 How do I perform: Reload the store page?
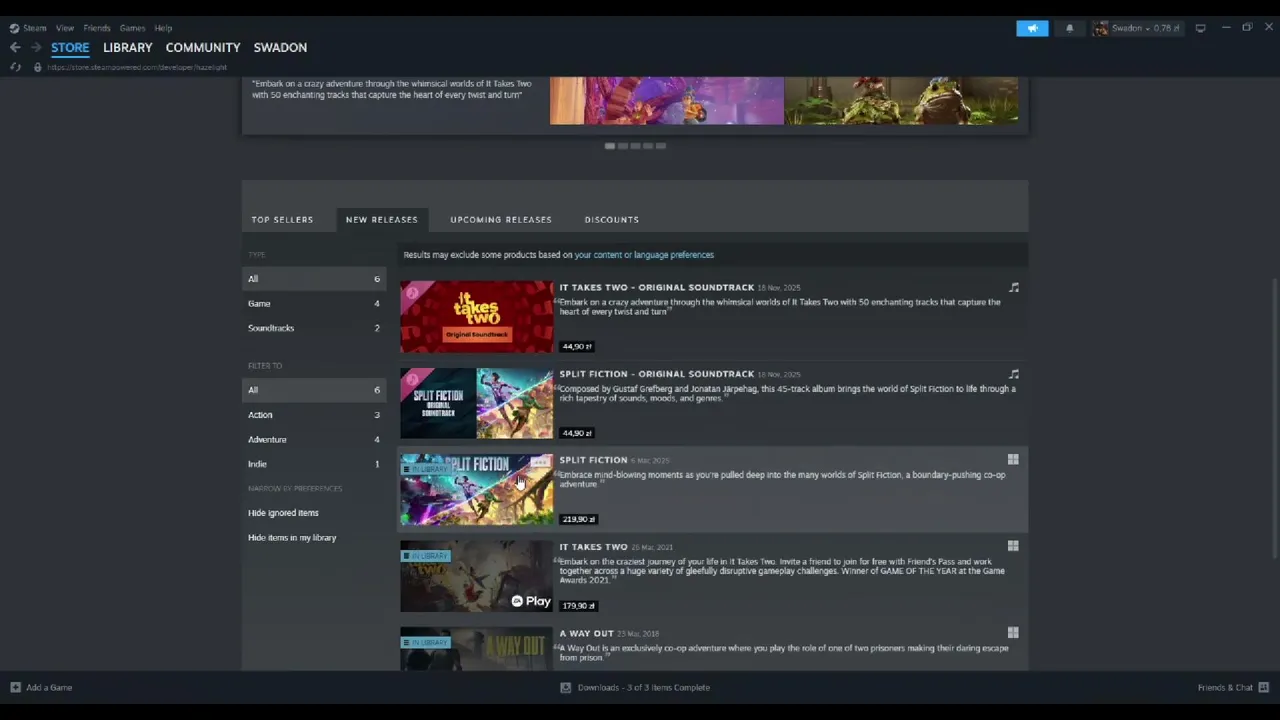tap(15, 67)
